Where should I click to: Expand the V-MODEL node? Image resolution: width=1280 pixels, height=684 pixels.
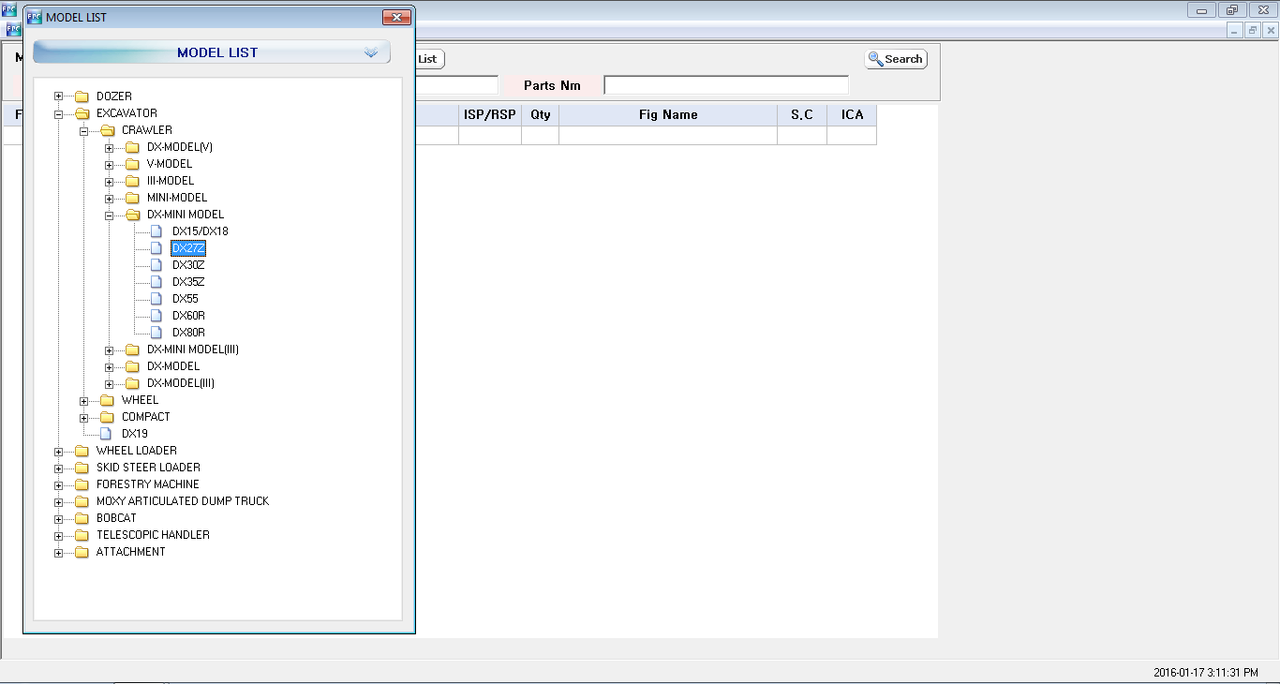tap(109, 165)
